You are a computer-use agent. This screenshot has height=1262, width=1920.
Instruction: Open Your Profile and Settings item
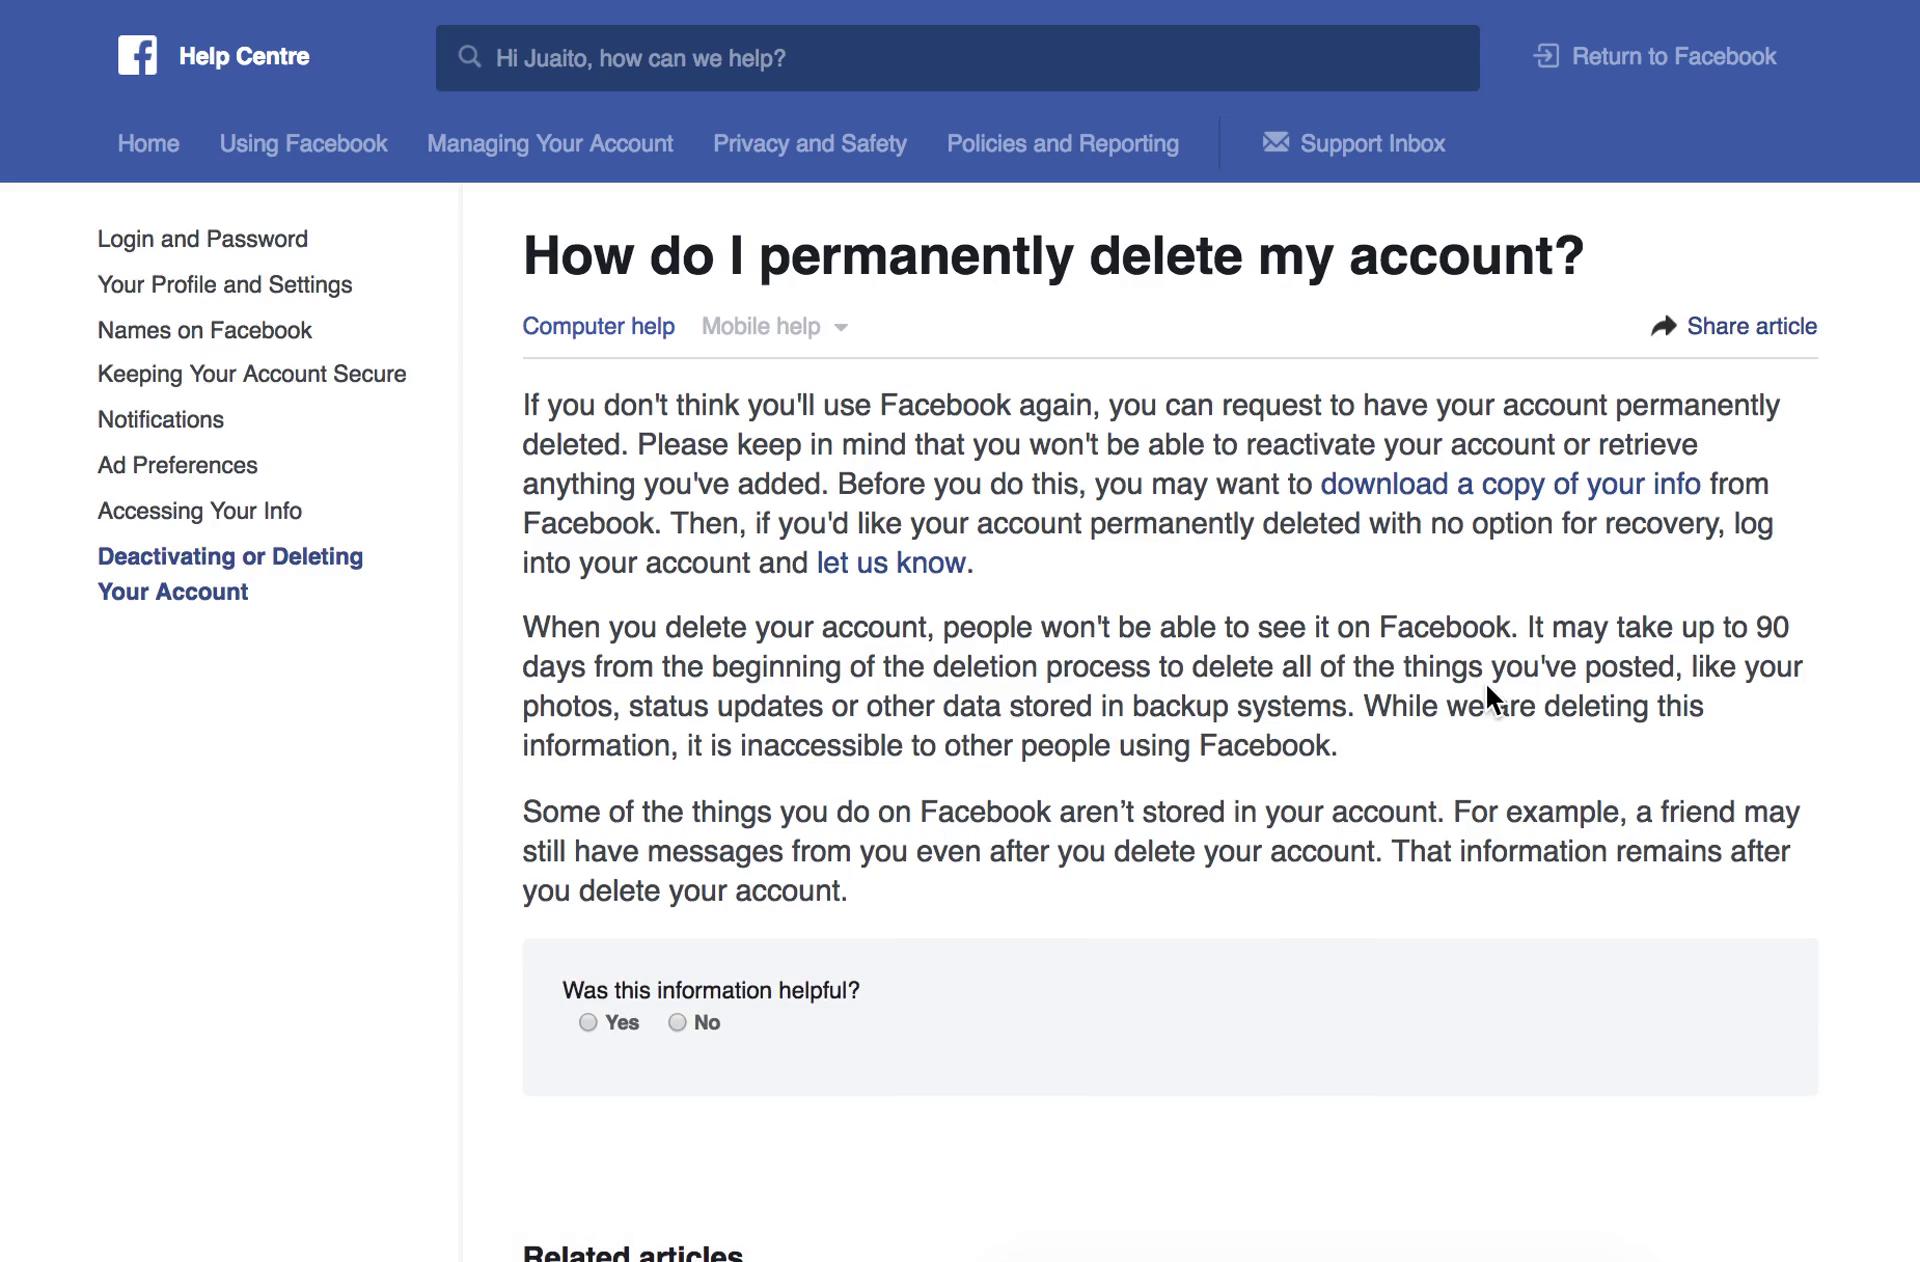225,285
